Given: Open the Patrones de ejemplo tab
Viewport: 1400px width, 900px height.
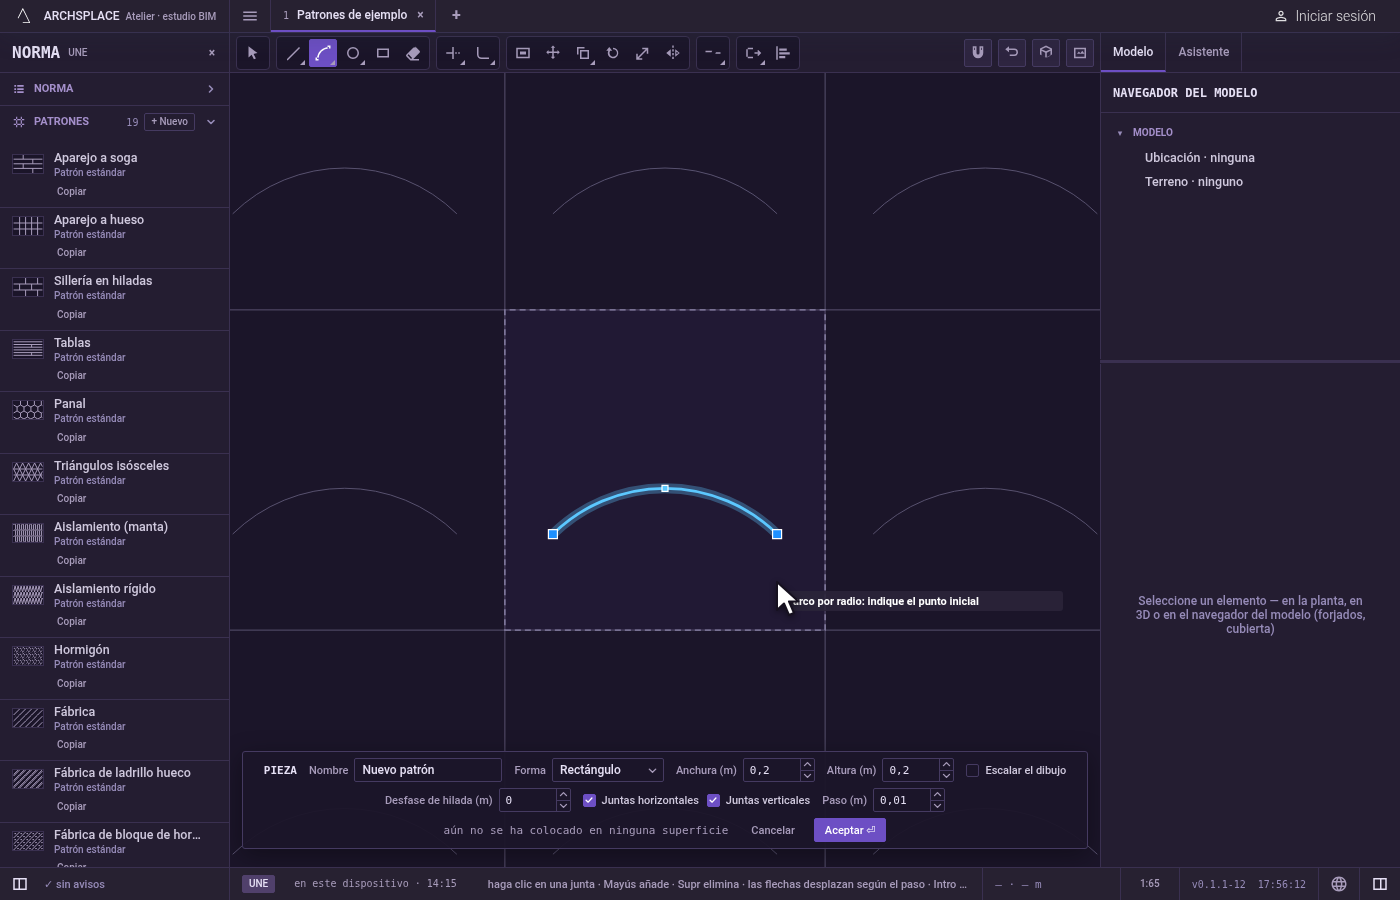Looking at the screenshot, I should pos(352,15).
